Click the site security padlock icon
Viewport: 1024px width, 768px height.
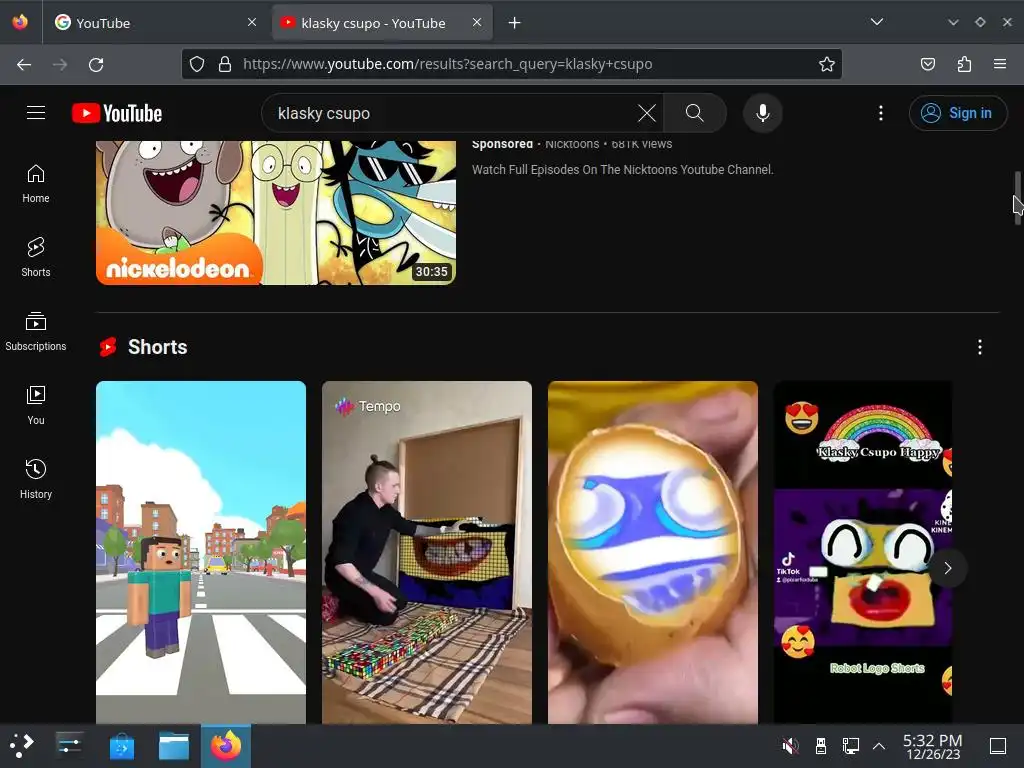click(225, 64)
